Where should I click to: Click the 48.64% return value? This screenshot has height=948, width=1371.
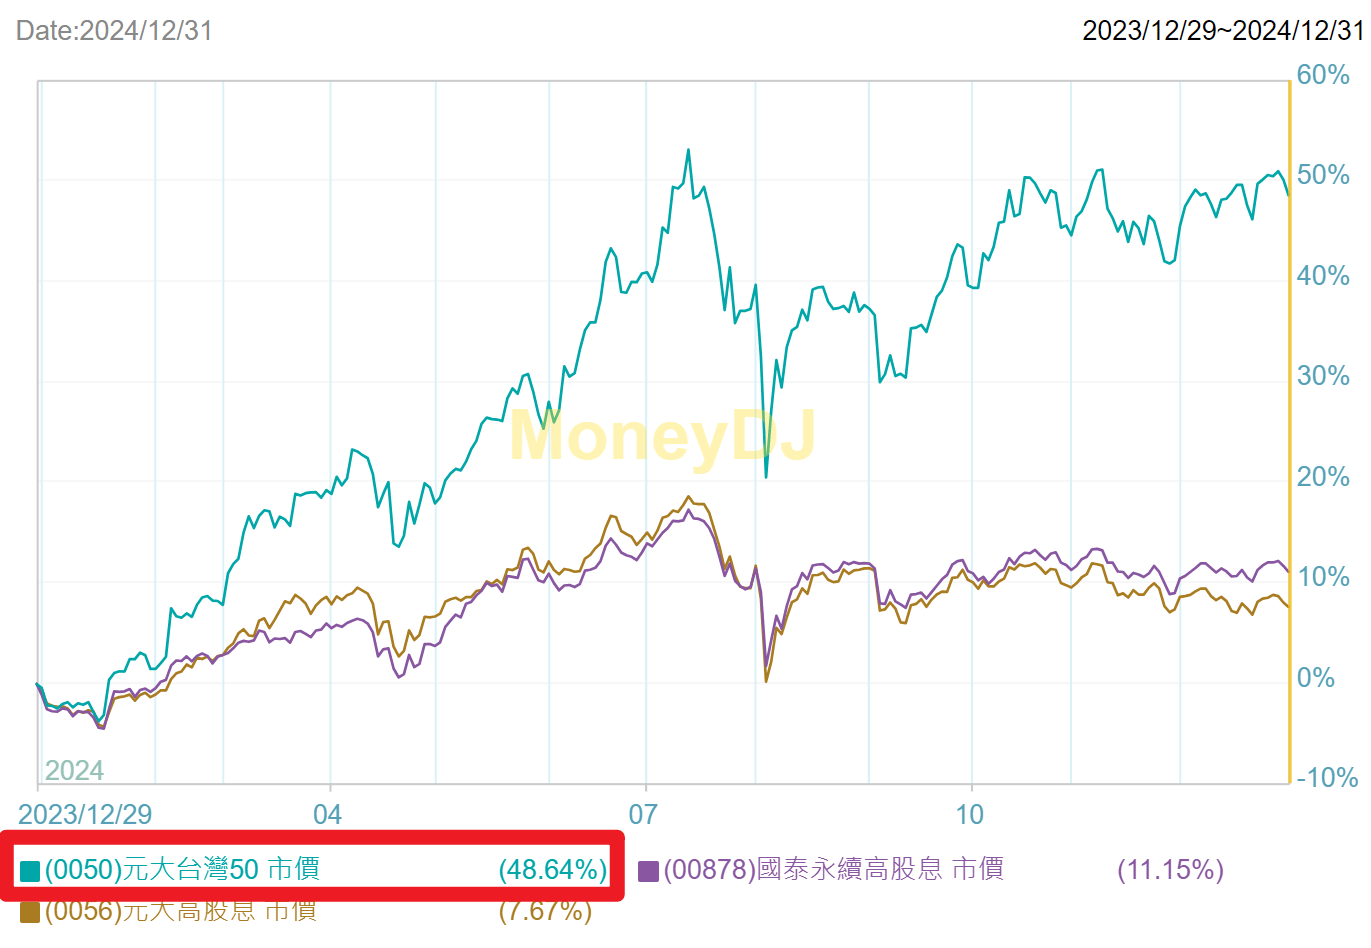click(x=553, y=869)
